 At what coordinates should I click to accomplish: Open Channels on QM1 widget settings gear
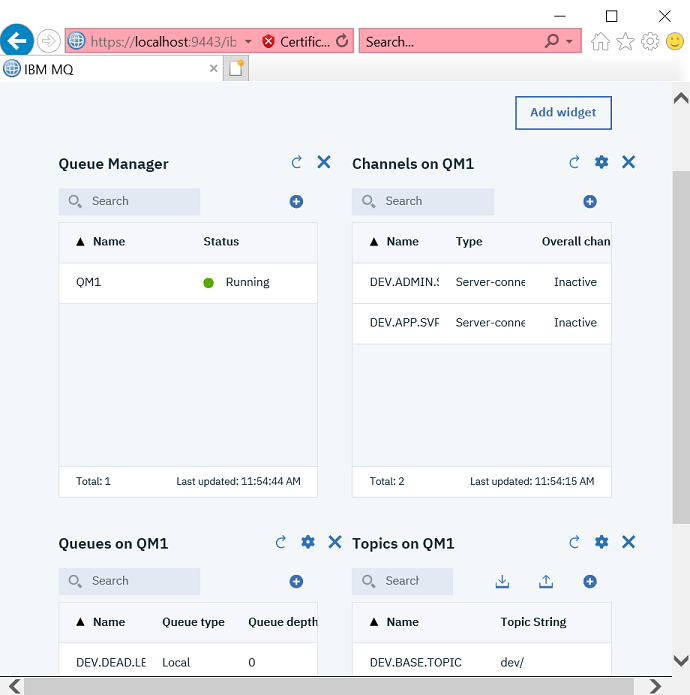601,162
